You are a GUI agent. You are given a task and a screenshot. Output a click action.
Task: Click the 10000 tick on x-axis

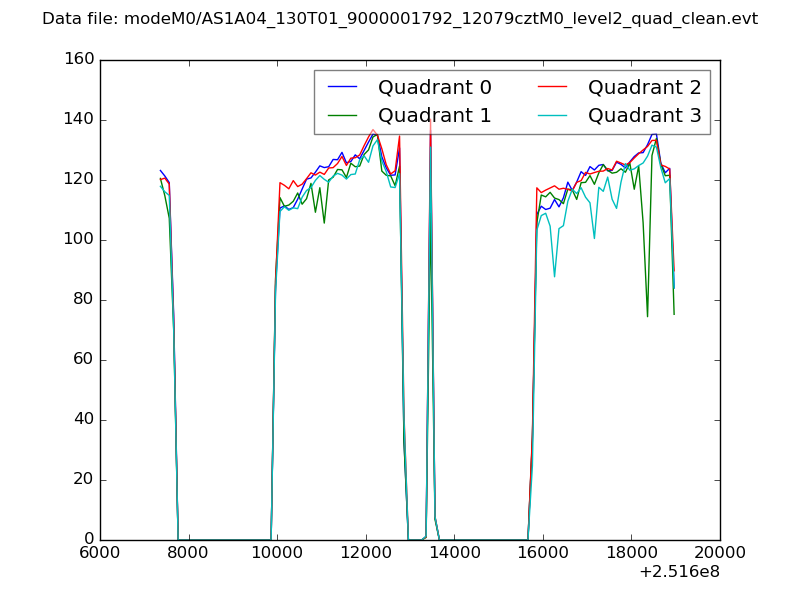pos(277,553)
